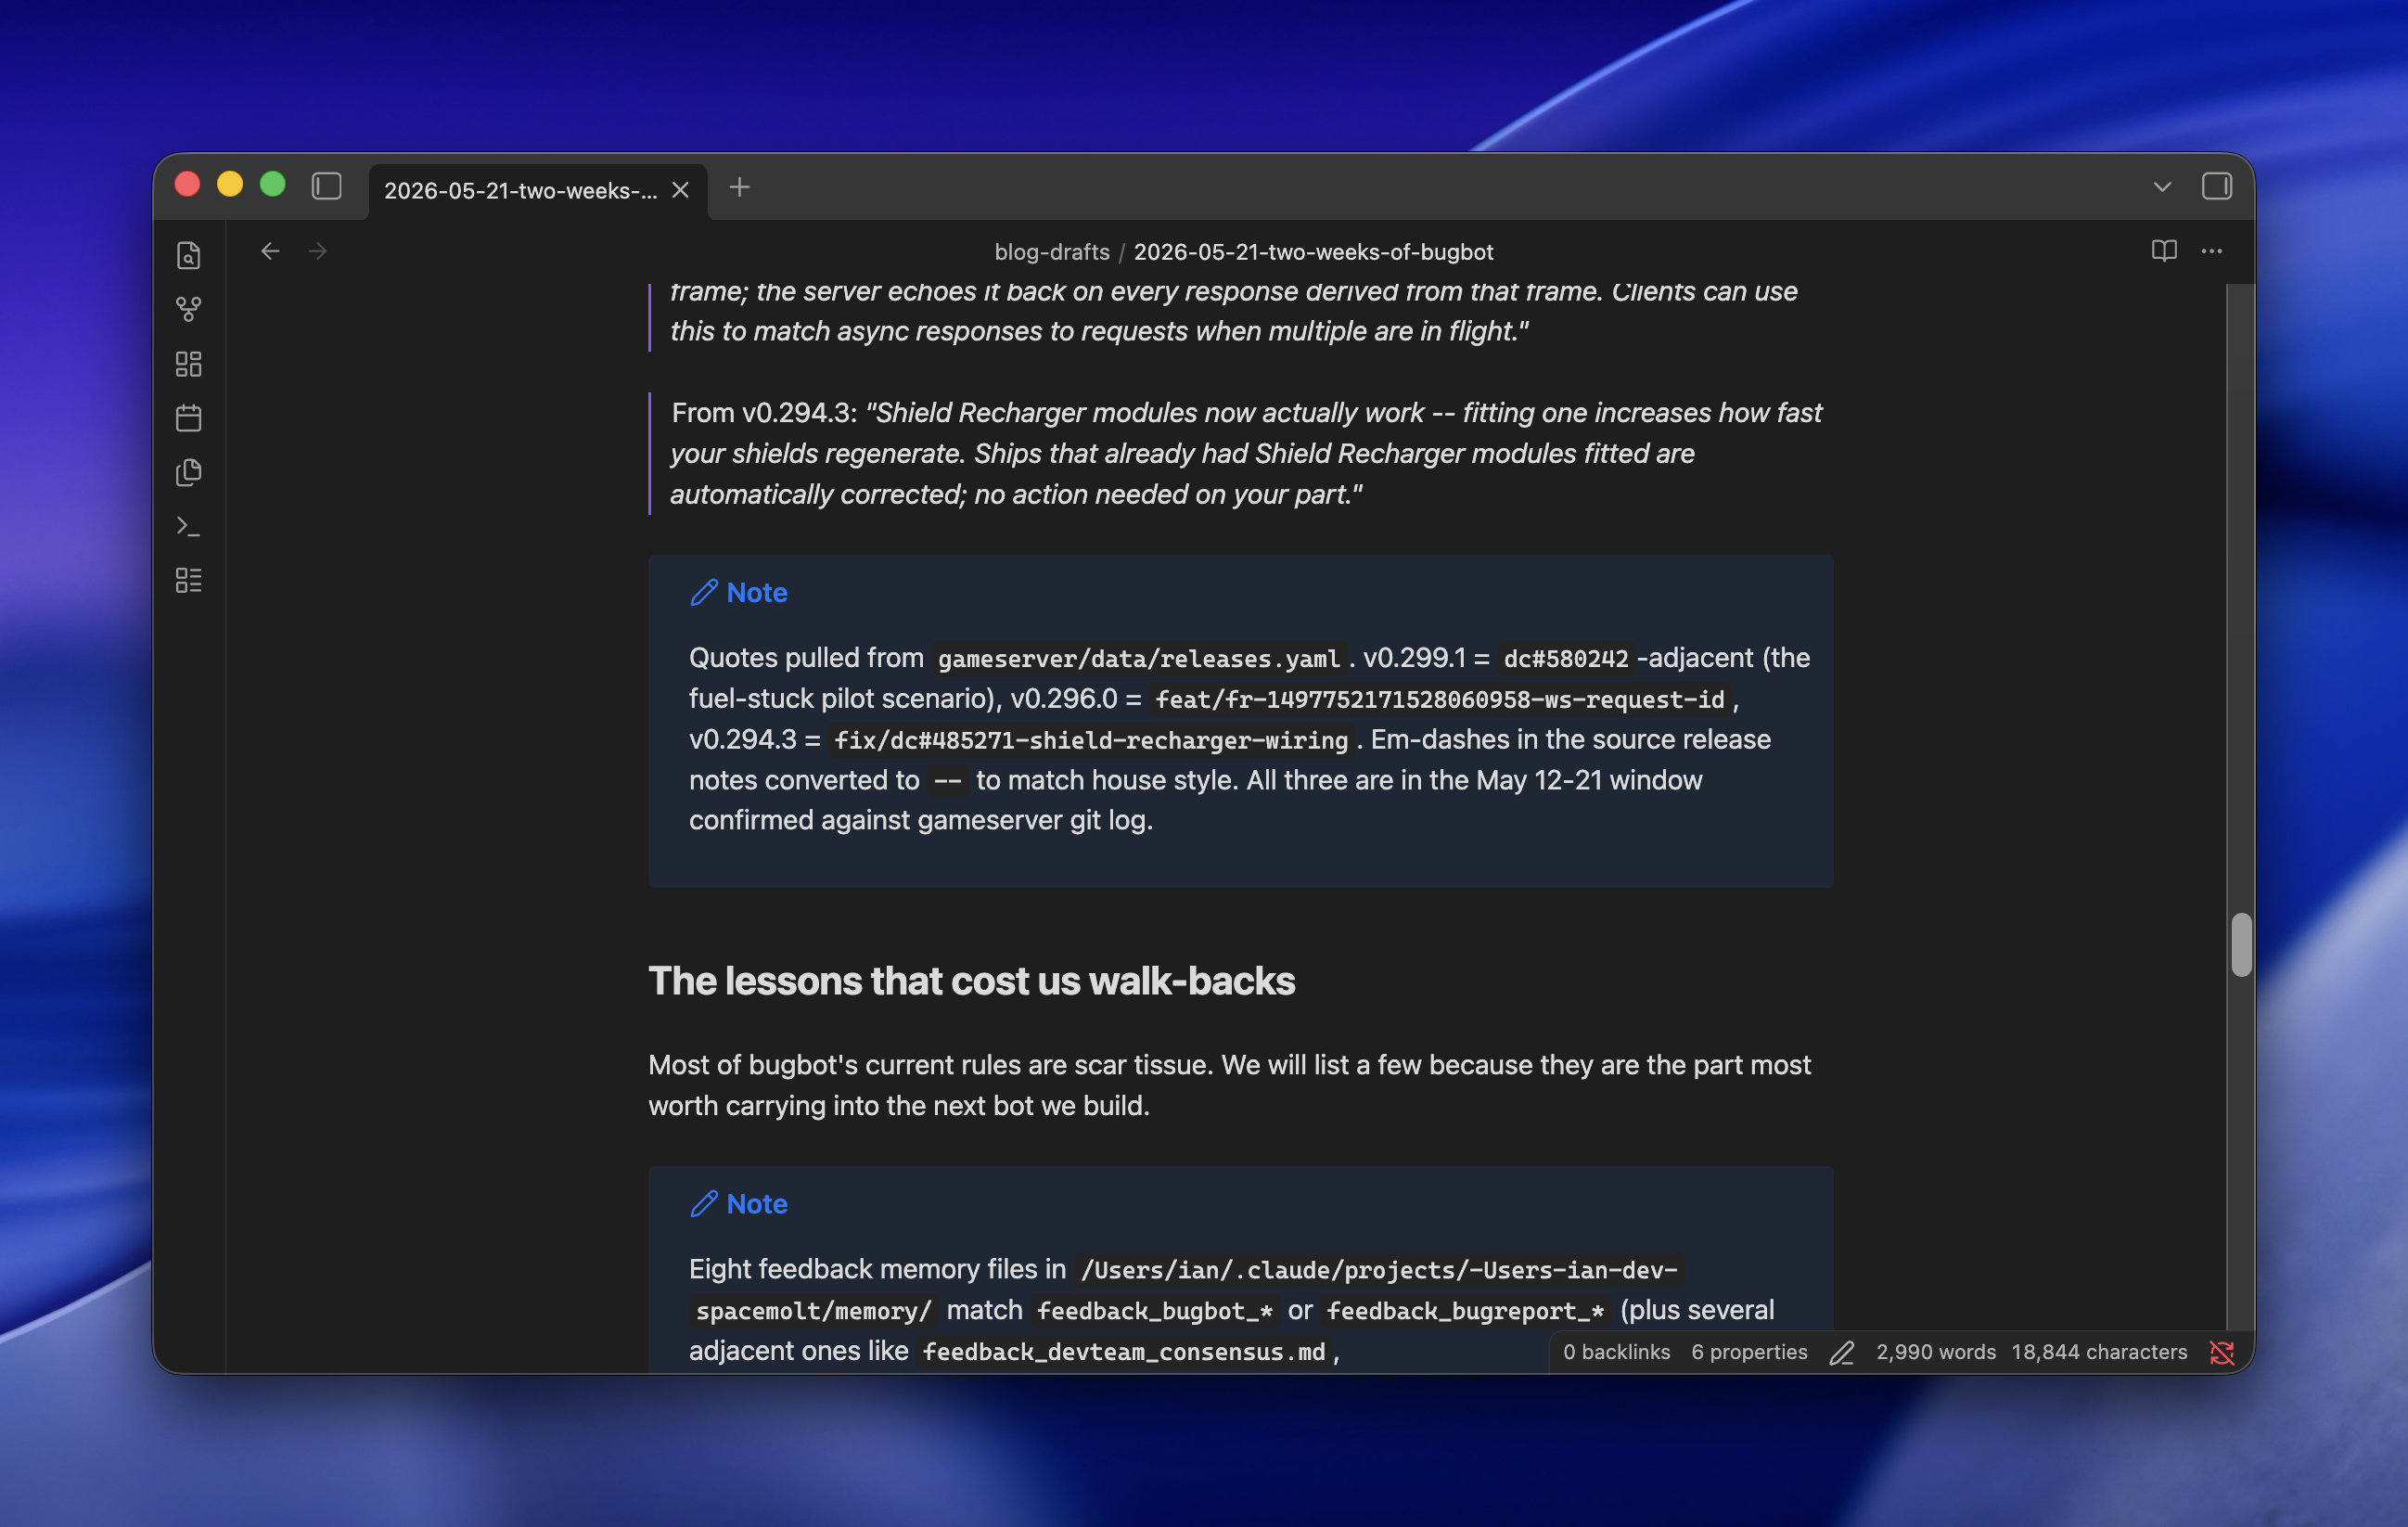Open the bases list icon in the ribbon

click(188, 580)
